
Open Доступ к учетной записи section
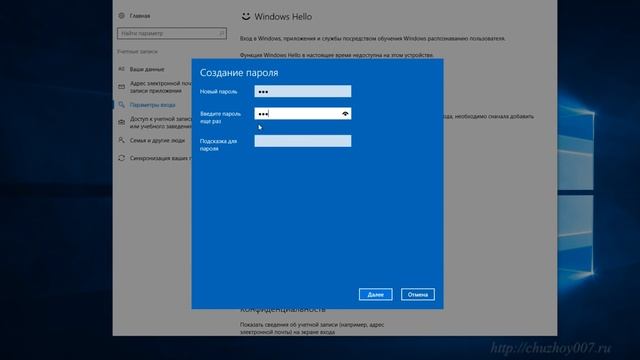click(160, 122)
